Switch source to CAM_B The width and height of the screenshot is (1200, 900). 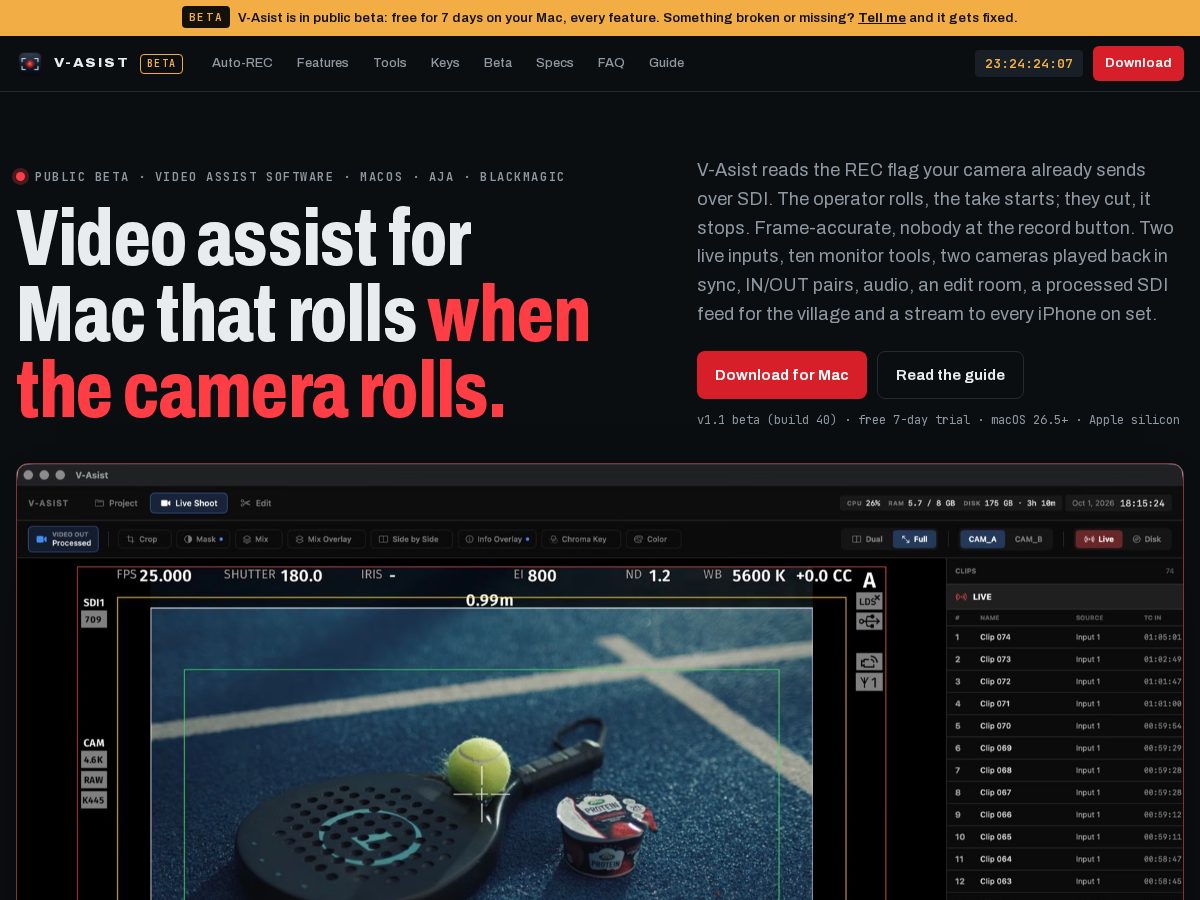click(x=1028, y=539)
